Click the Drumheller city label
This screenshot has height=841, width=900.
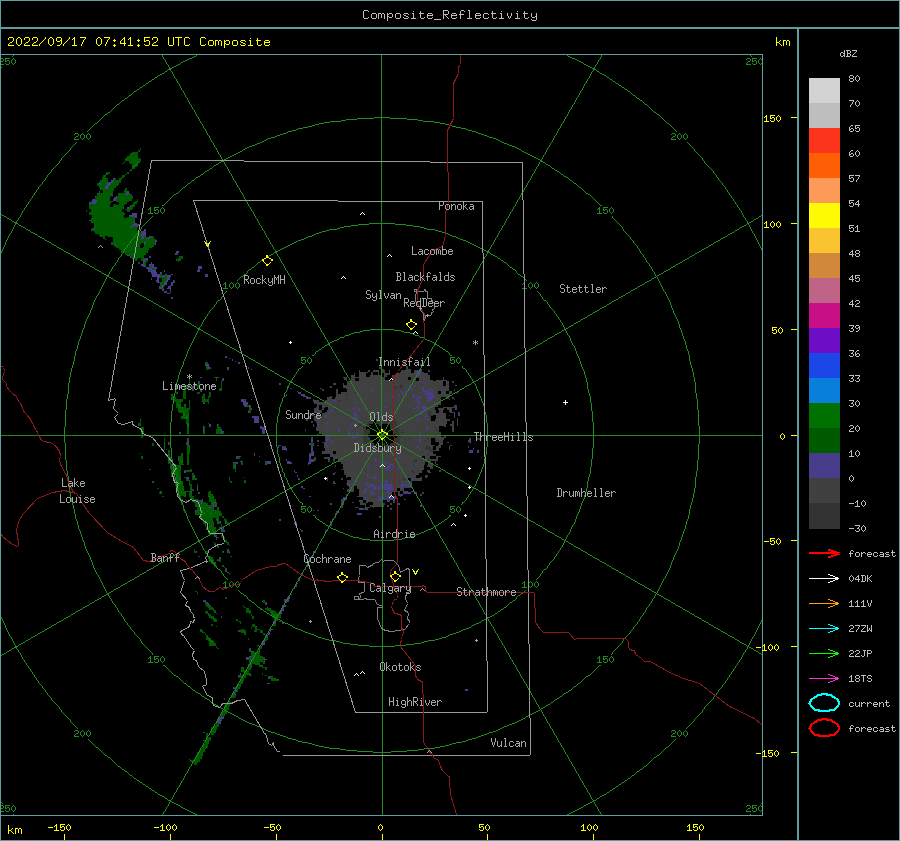coord(586,493)
